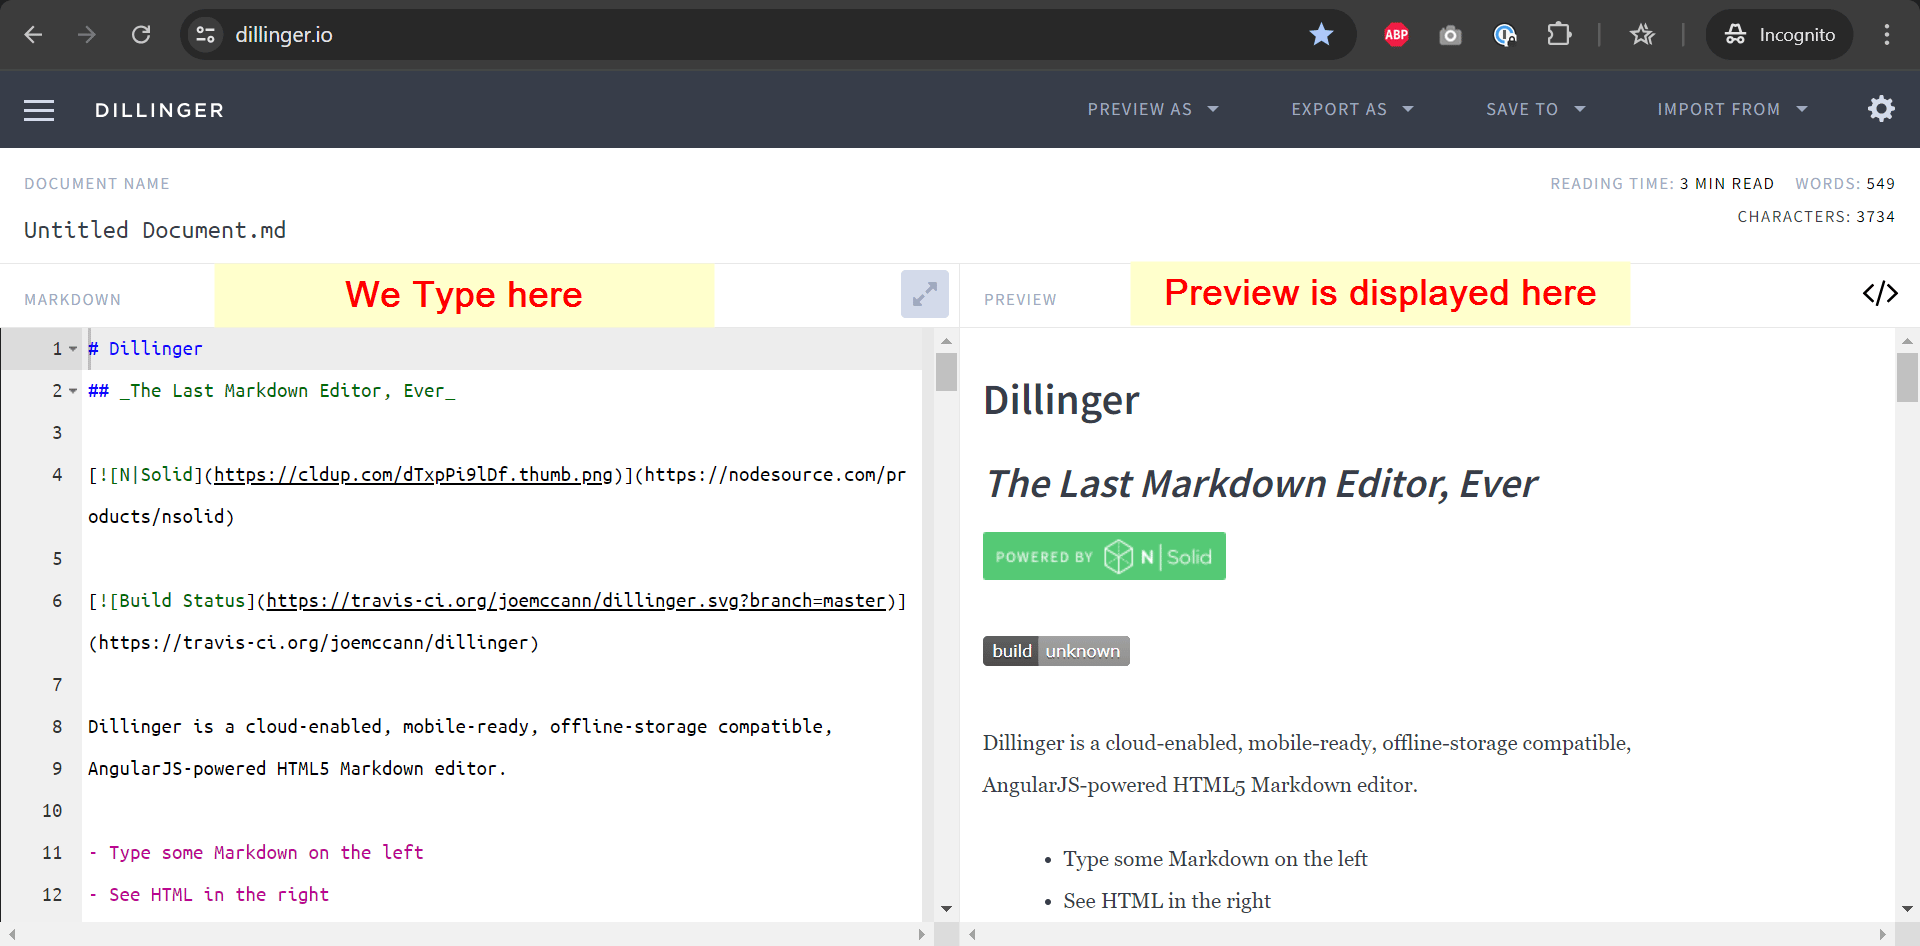Place cursor on '# Dillinger' line
Image resolution: width=1920 pixels, height=946 pixels.
click(145, 349)
